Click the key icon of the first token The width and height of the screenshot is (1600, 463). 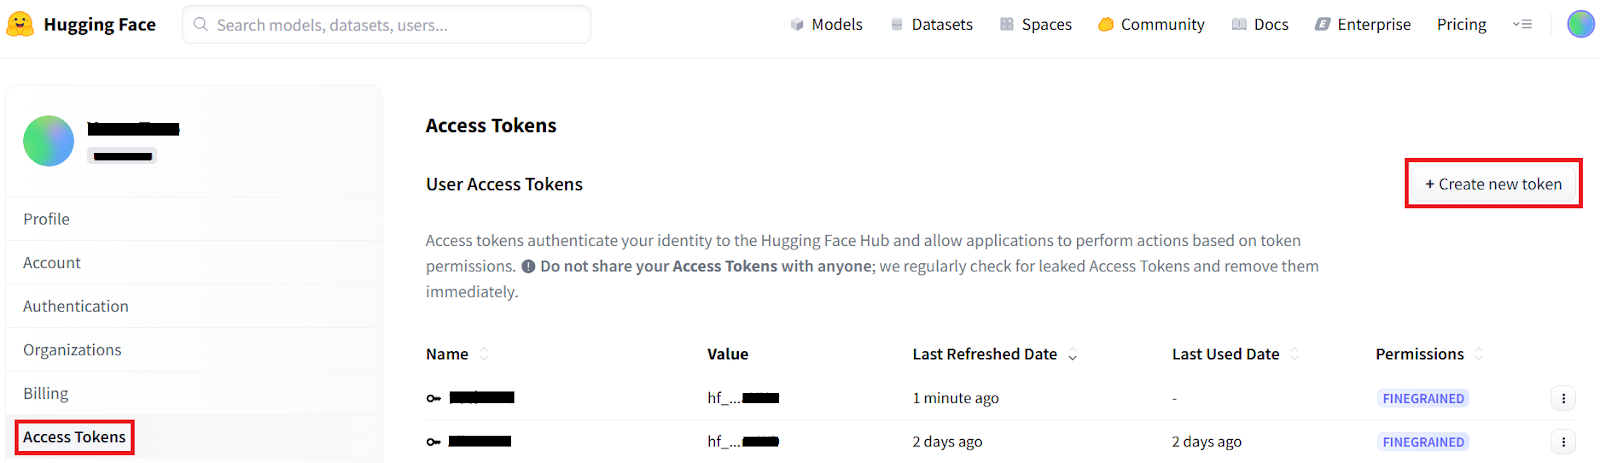pyautogui.click(x=433, y=398)
